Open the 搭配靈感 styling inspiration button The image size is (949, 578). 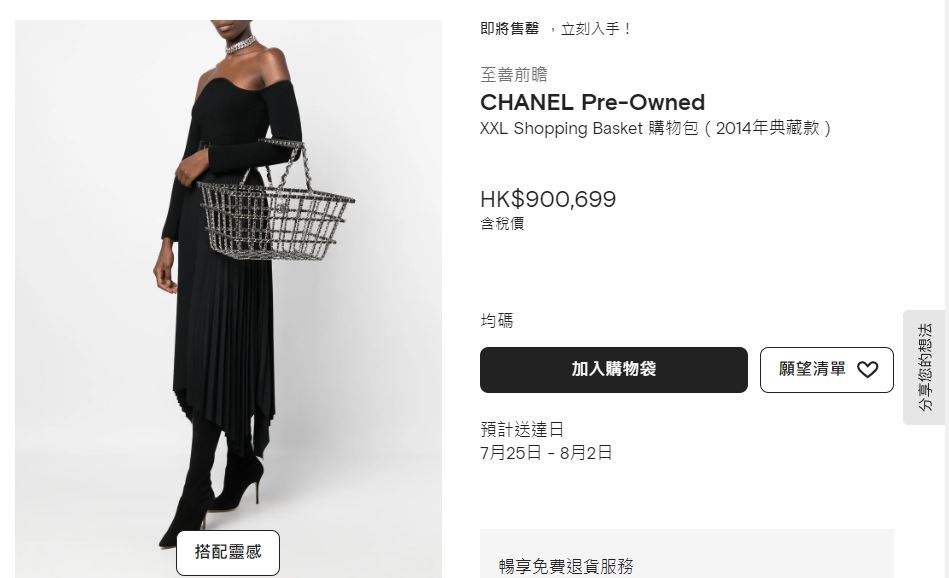point(228,553)
